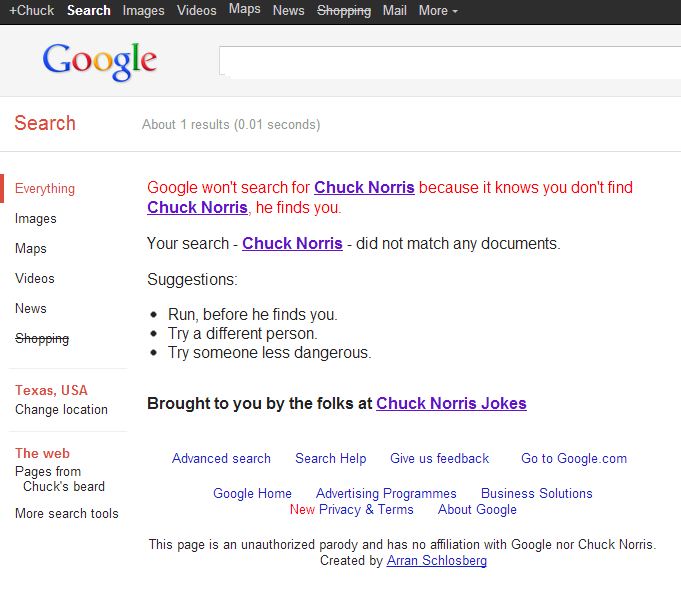
Task: Click Give us feedback link
Action: 439,458
